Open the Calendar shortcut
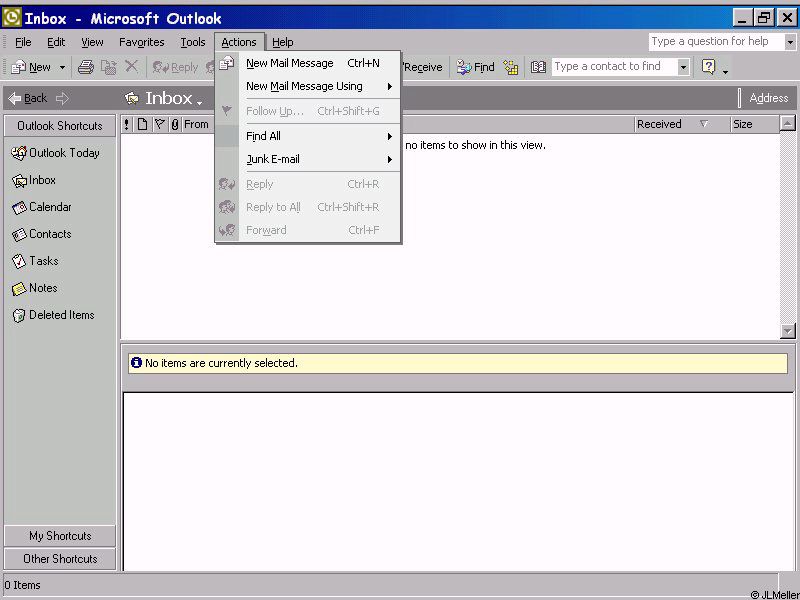800x600 pixels. (41, 207)
